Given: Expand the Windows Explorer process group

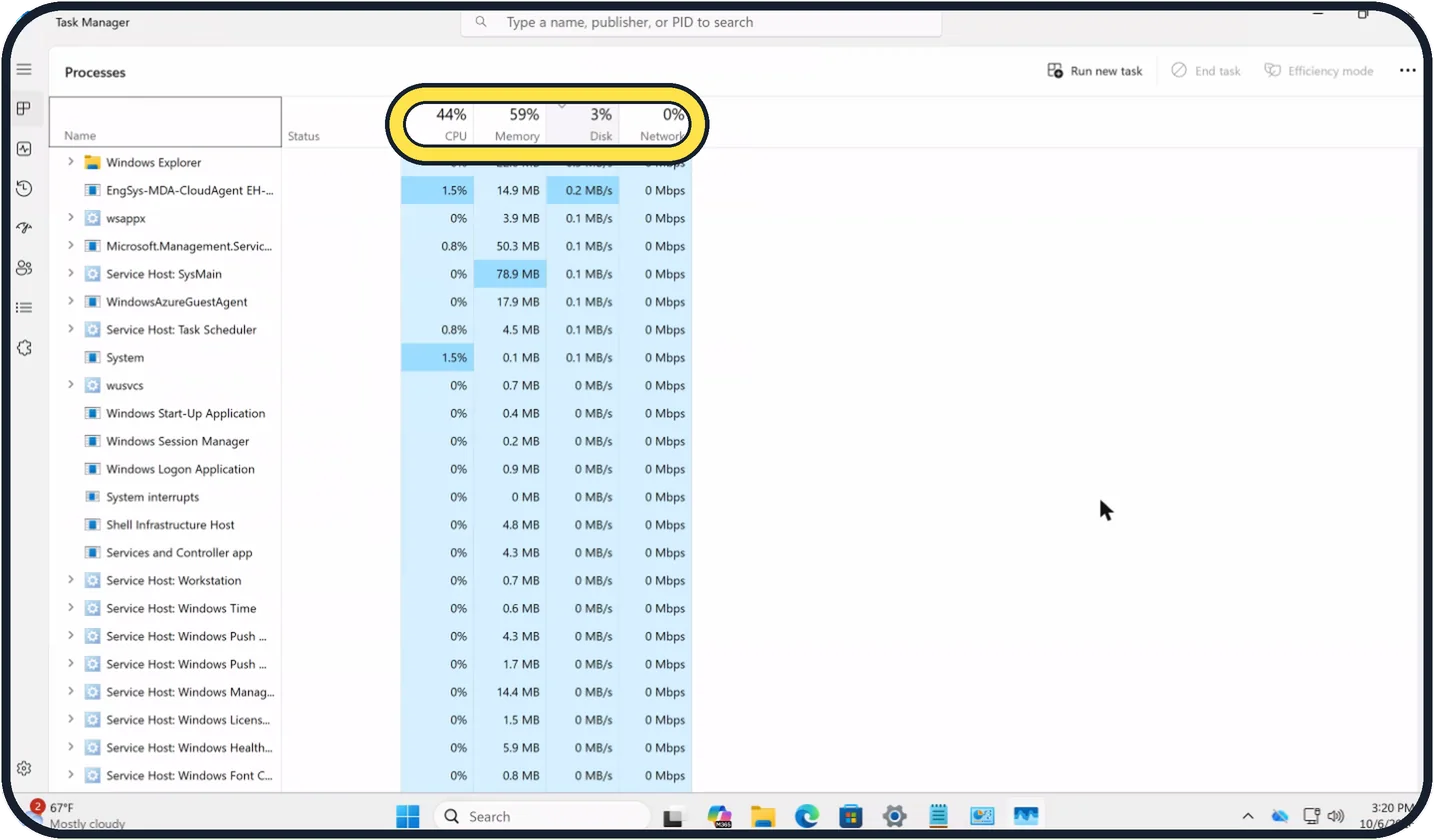Looking at the screenshot, I should (x=70, y=162).
